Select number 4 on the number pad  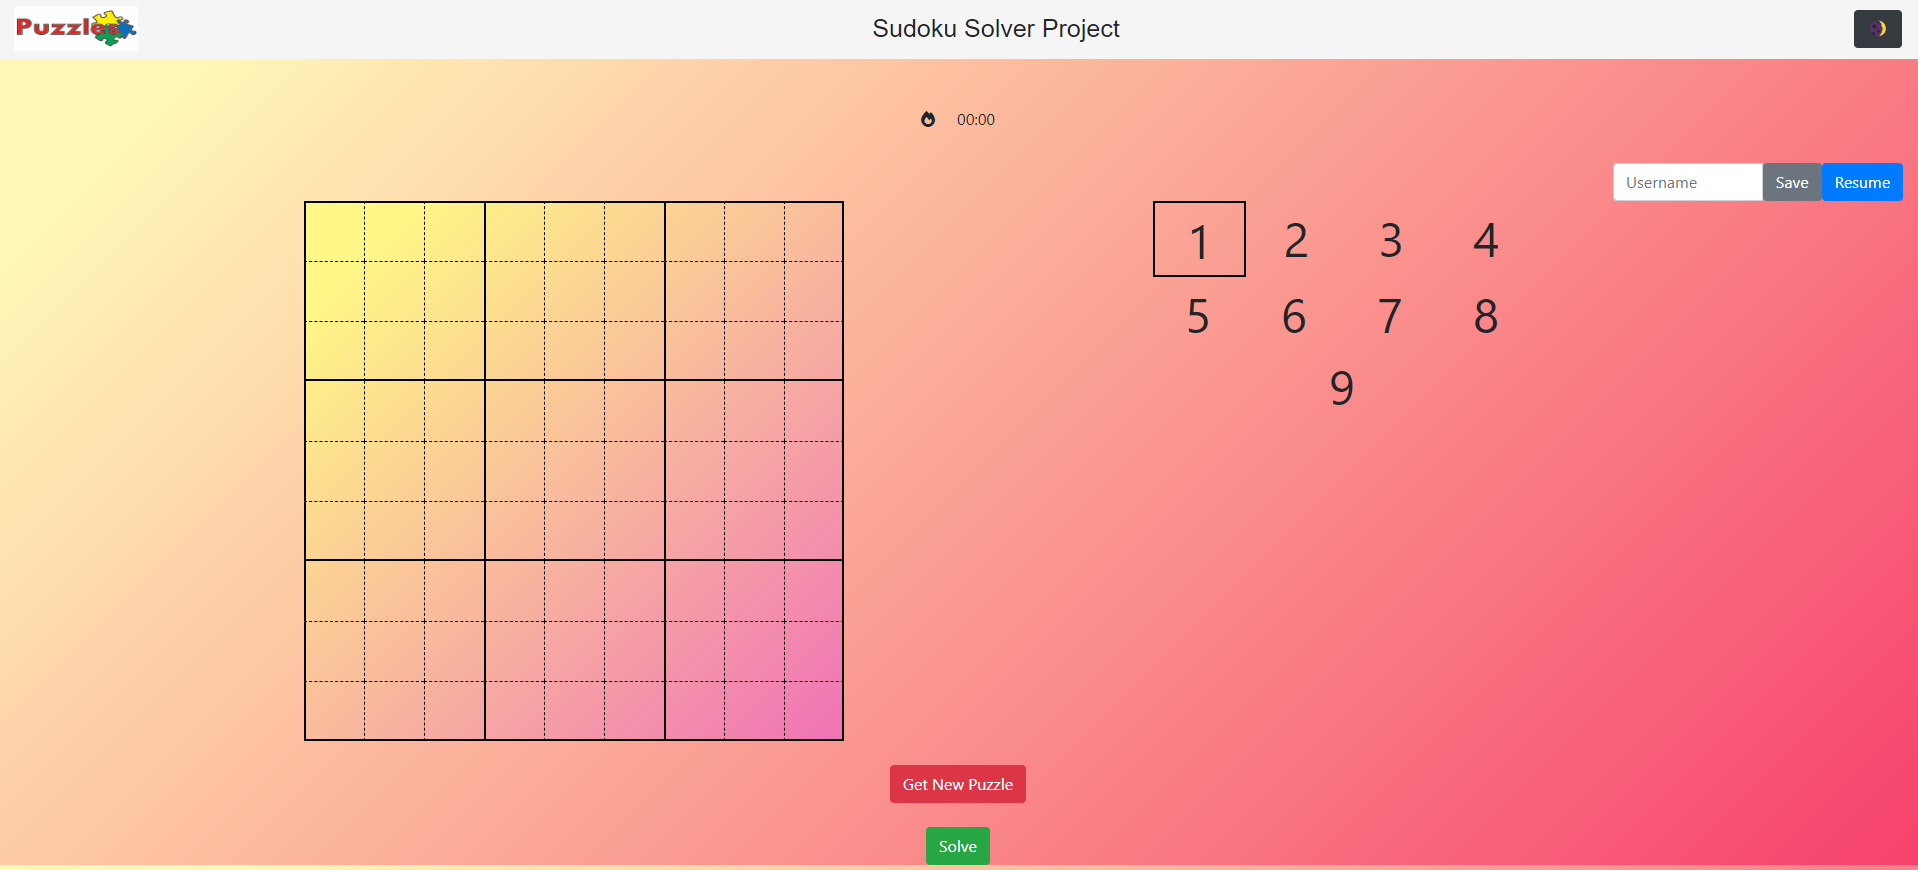pos(1485,240)
